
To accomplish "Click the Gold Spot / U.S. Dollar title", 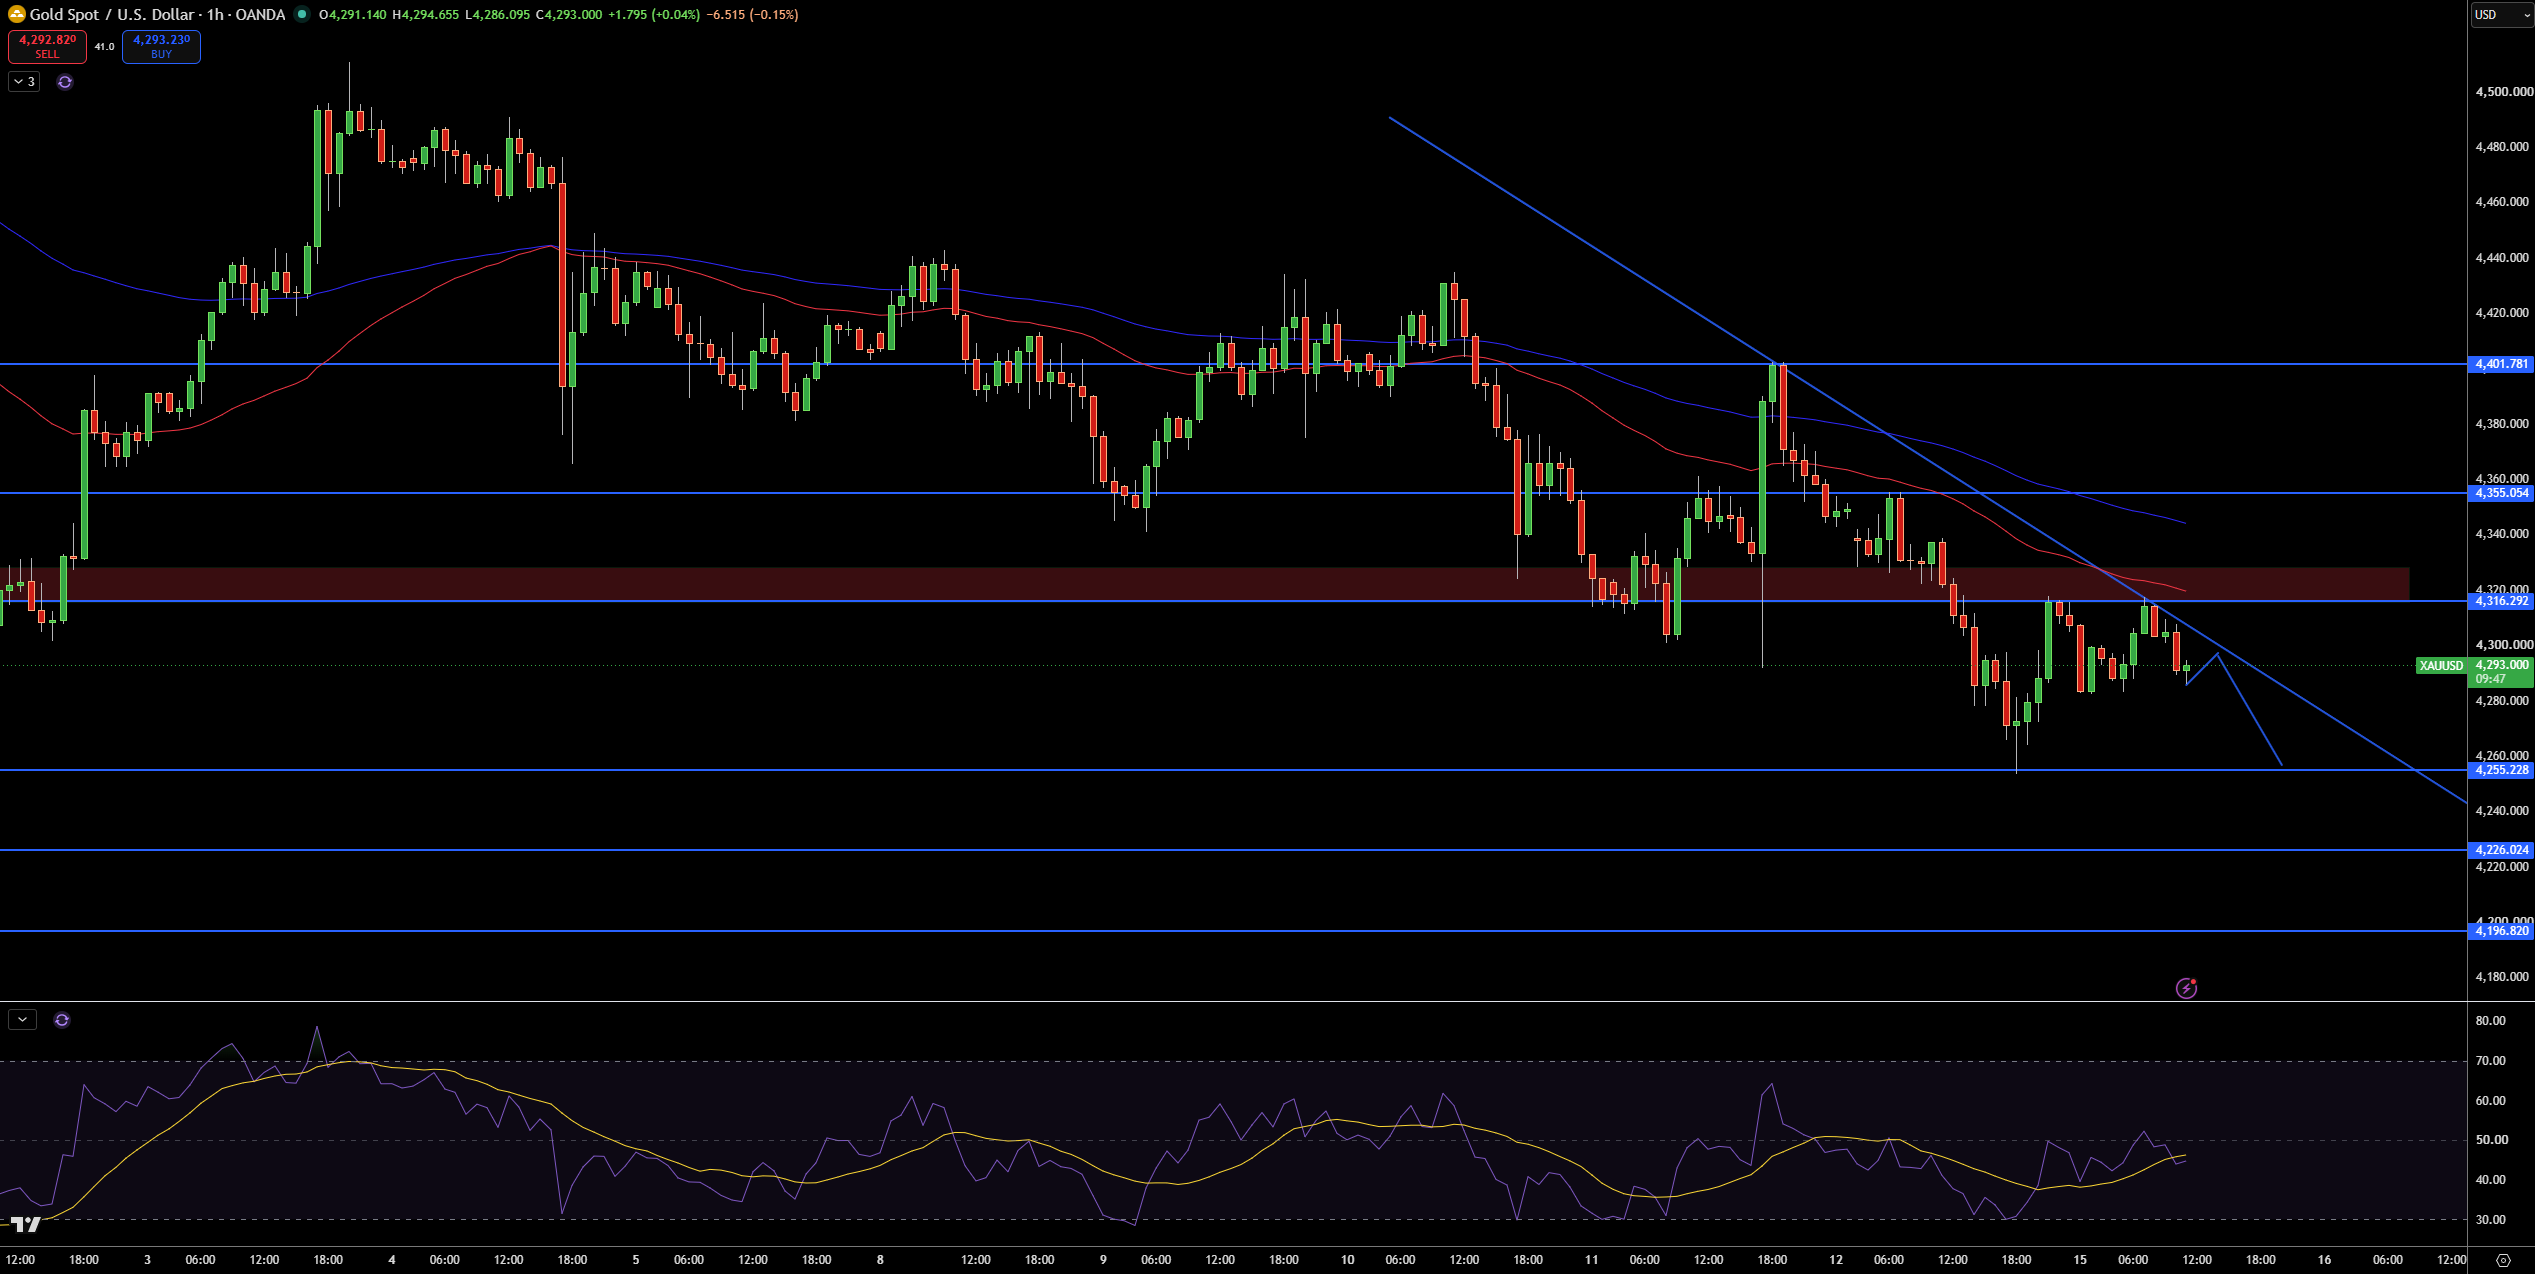I will coord(112,14).
